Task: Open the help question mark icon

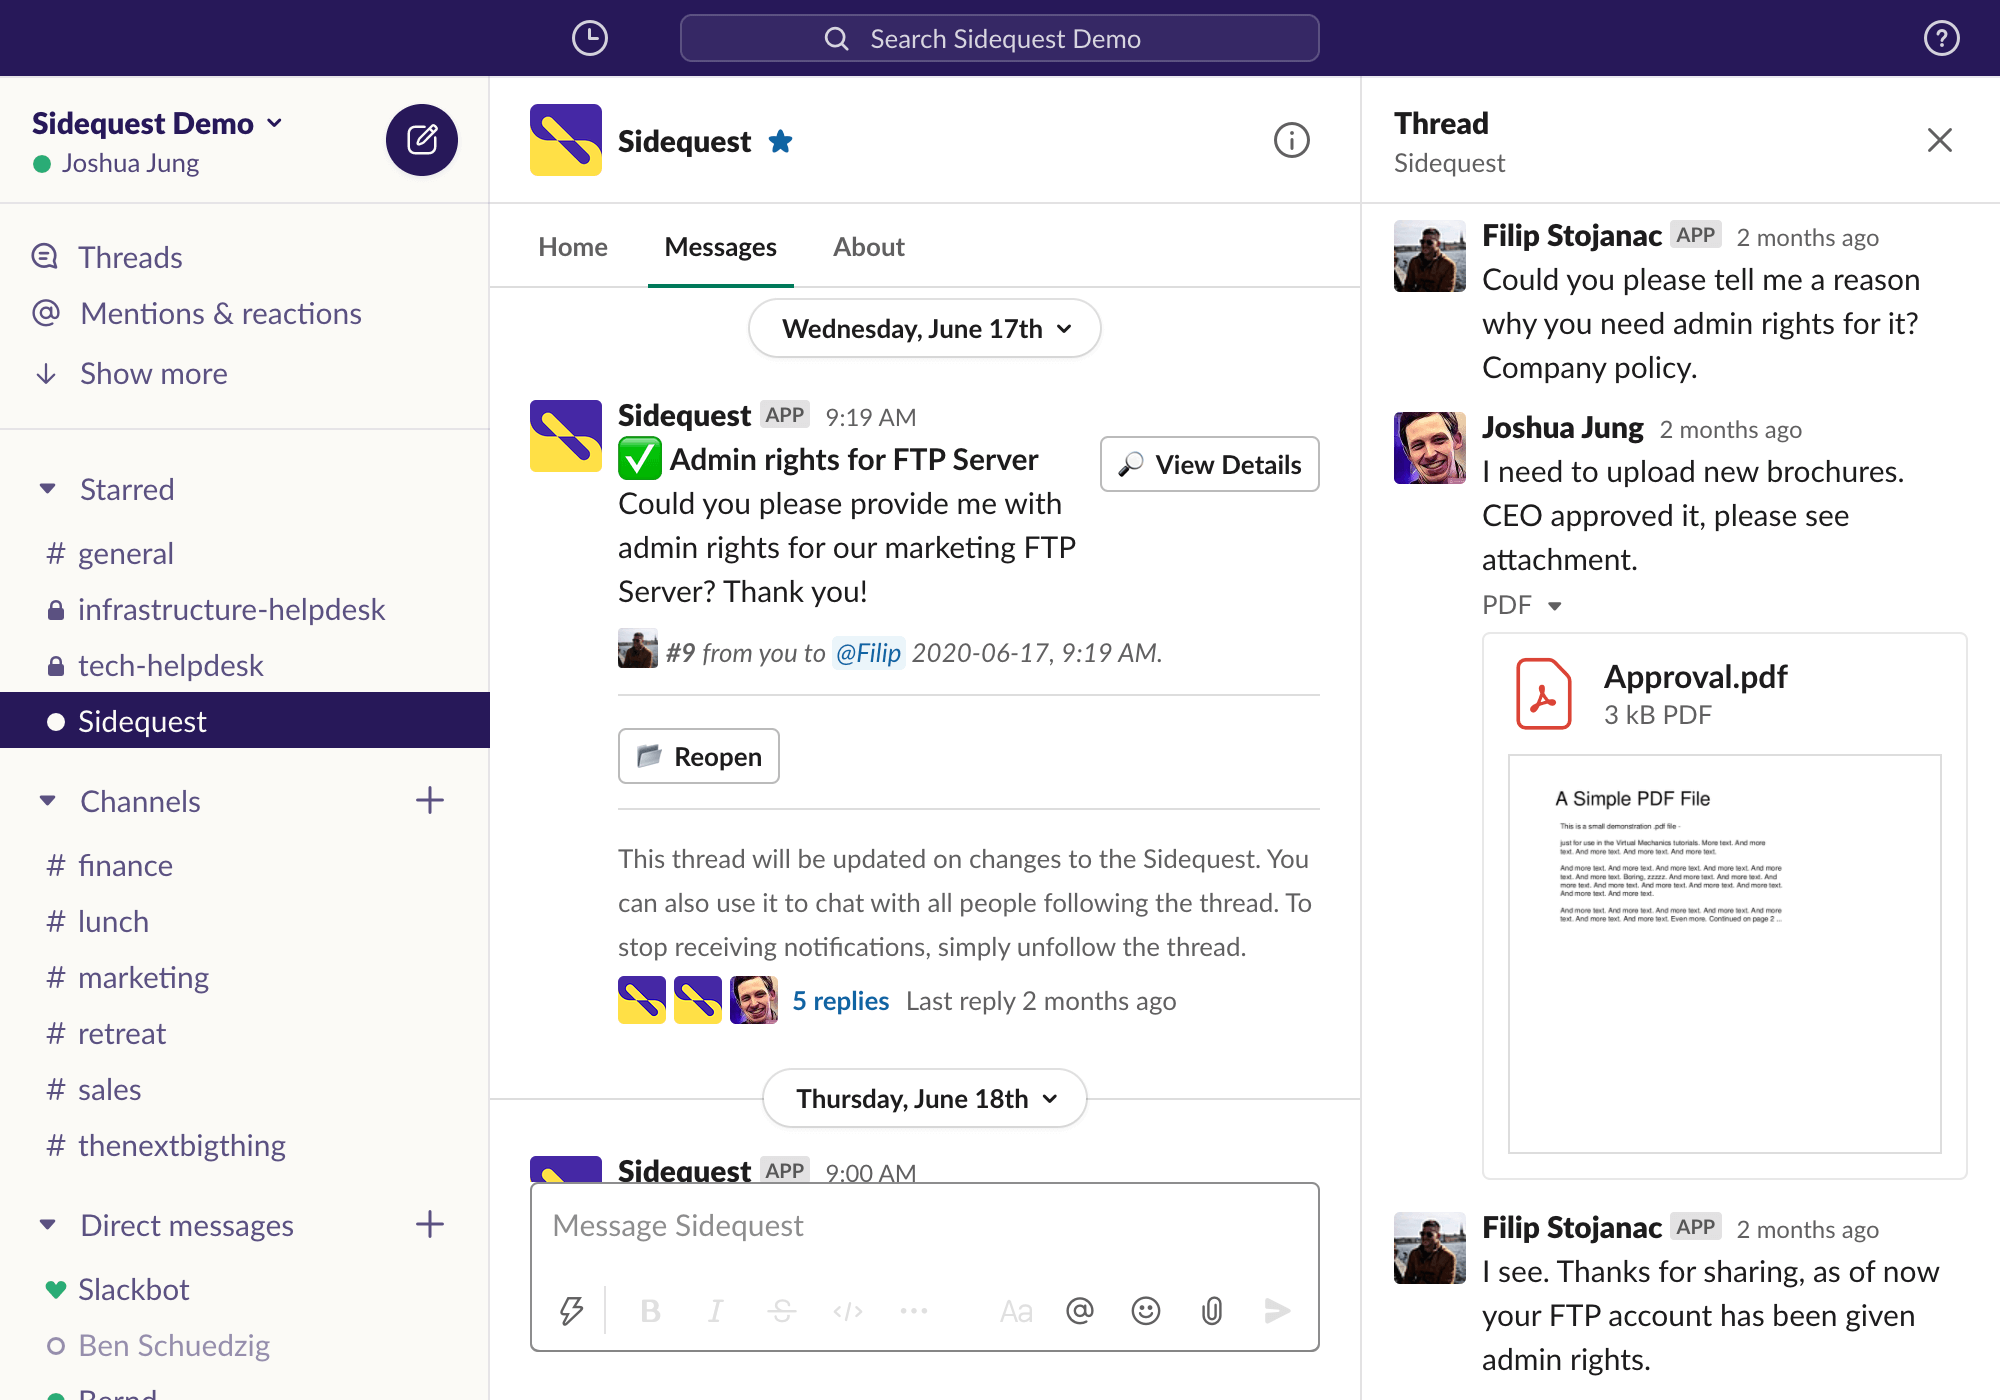Action: [x=1941, y=38]
